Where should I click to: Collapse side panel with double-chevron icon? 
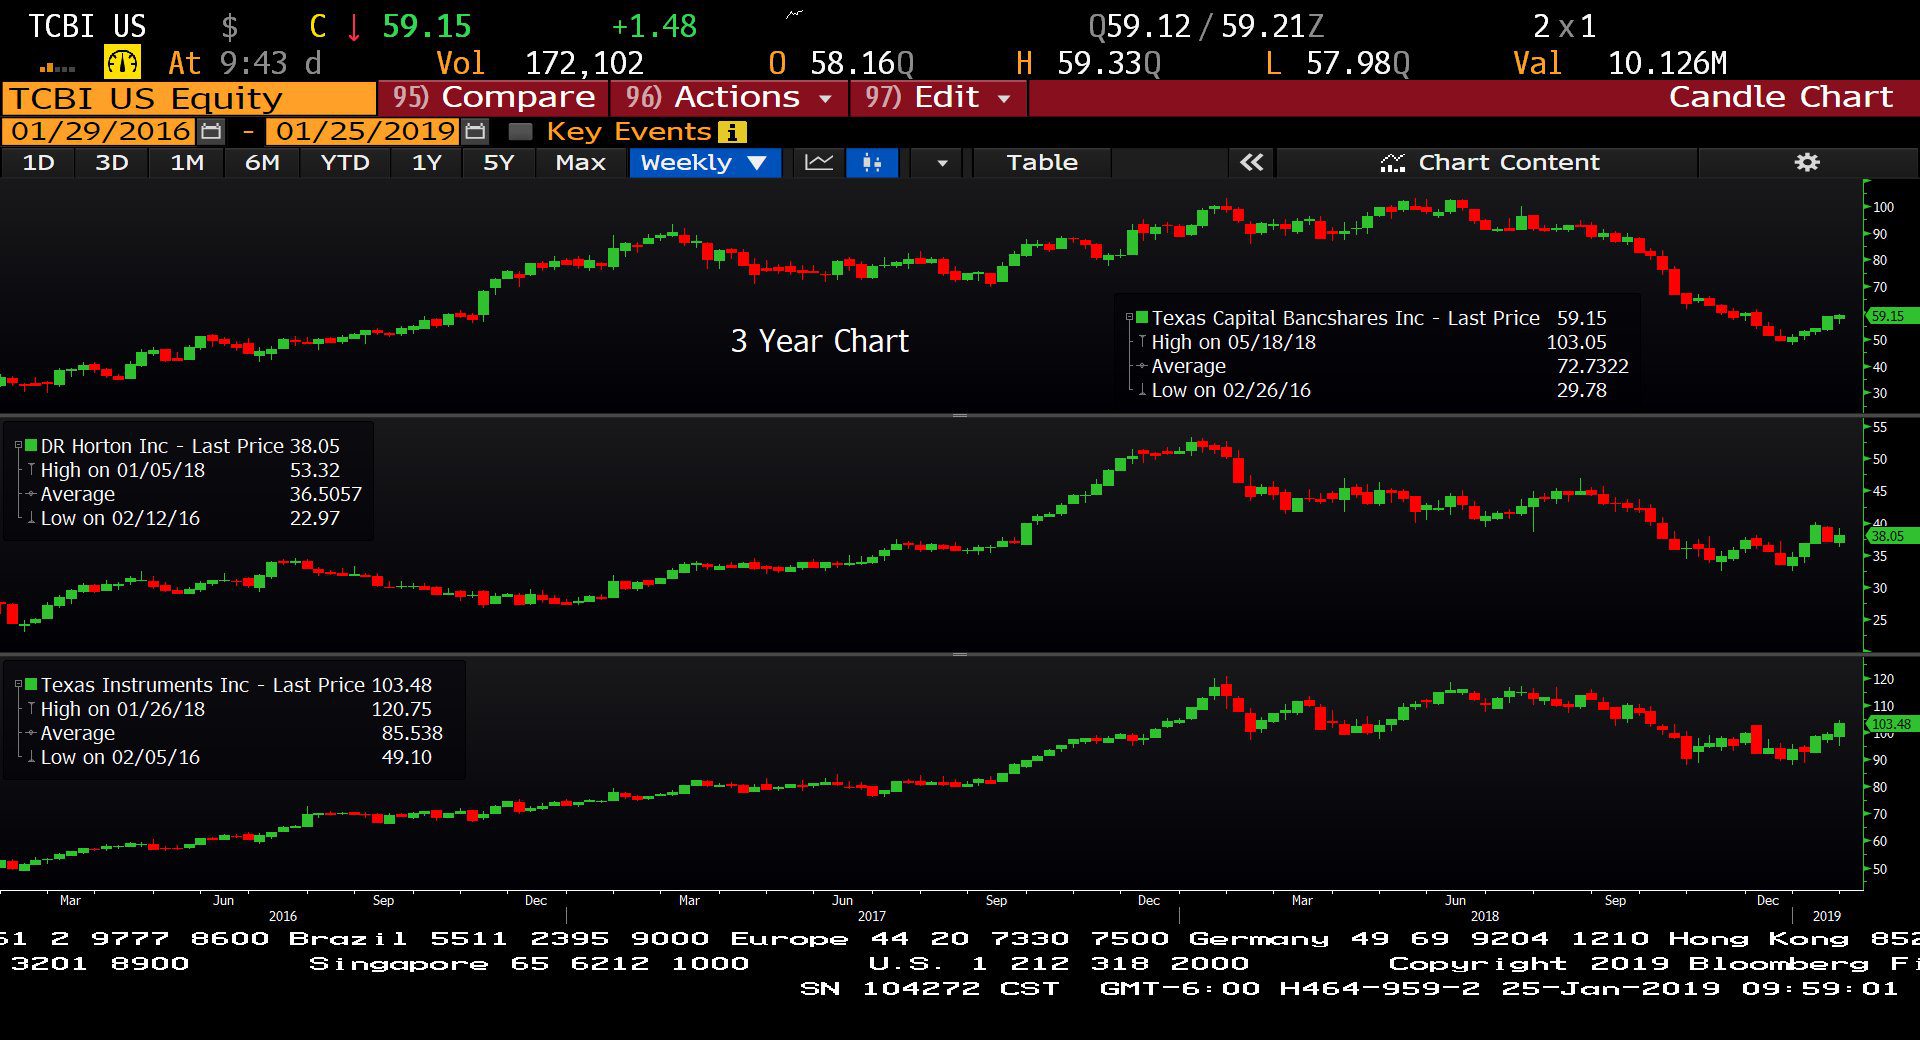[x=1251, y=162]
